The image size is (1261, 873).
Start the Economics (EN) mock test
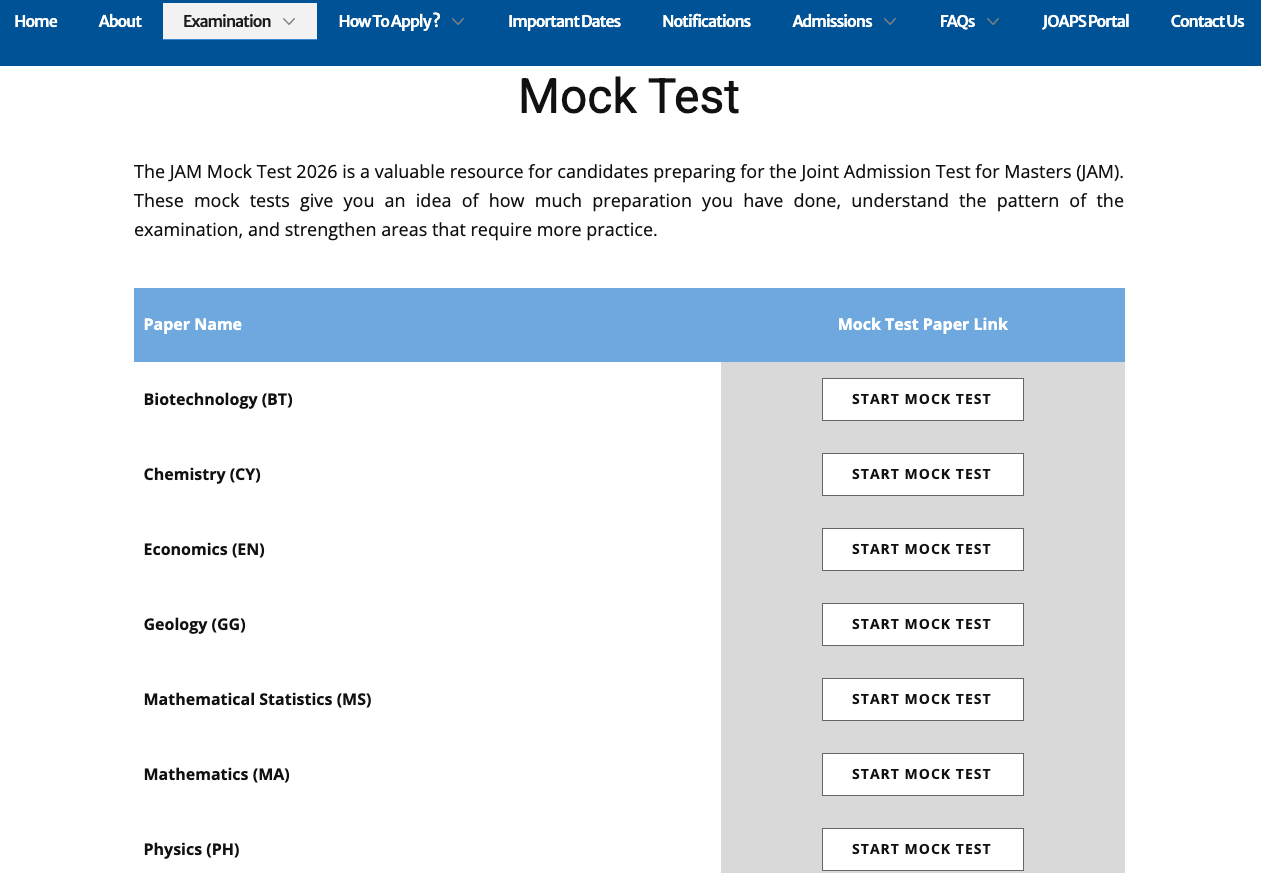922,549
